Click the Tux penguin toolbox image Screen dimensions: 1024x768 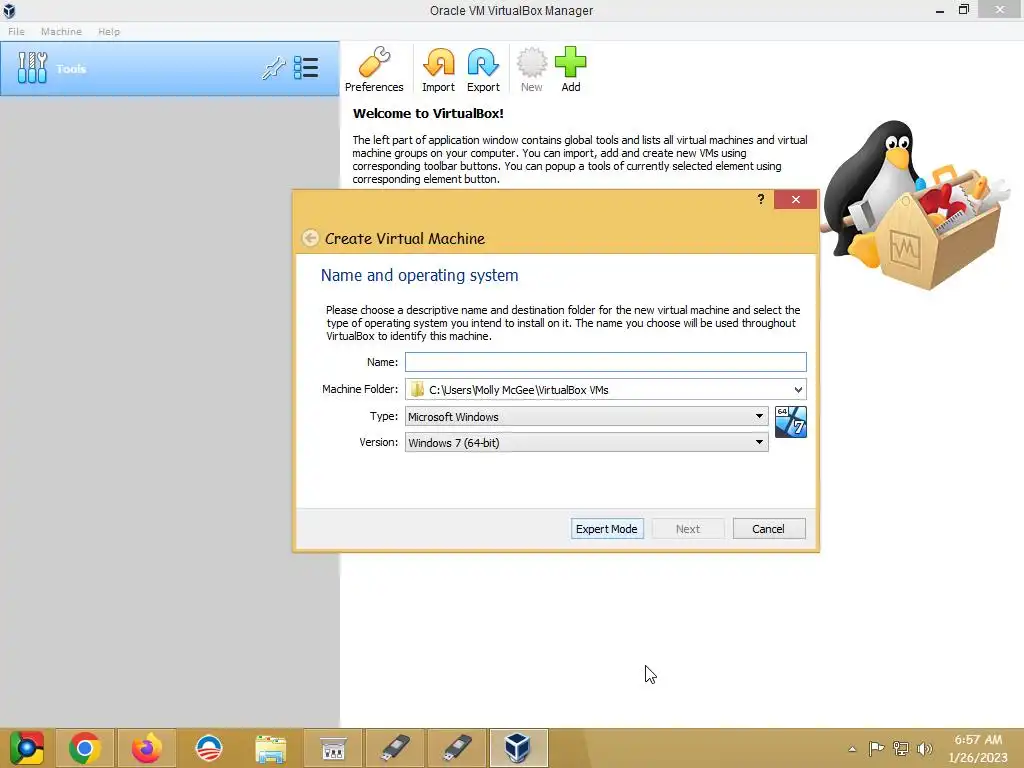tap(915, 205)
